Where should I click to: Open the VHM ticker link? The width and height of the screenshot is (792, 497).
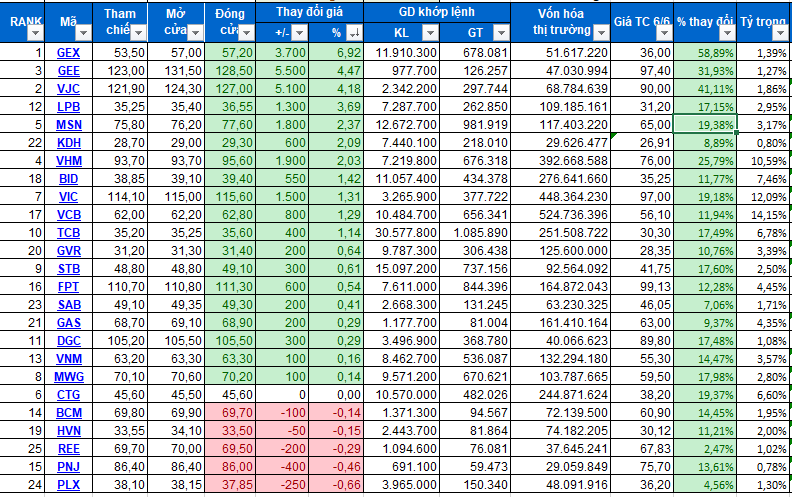click(69, 161)
